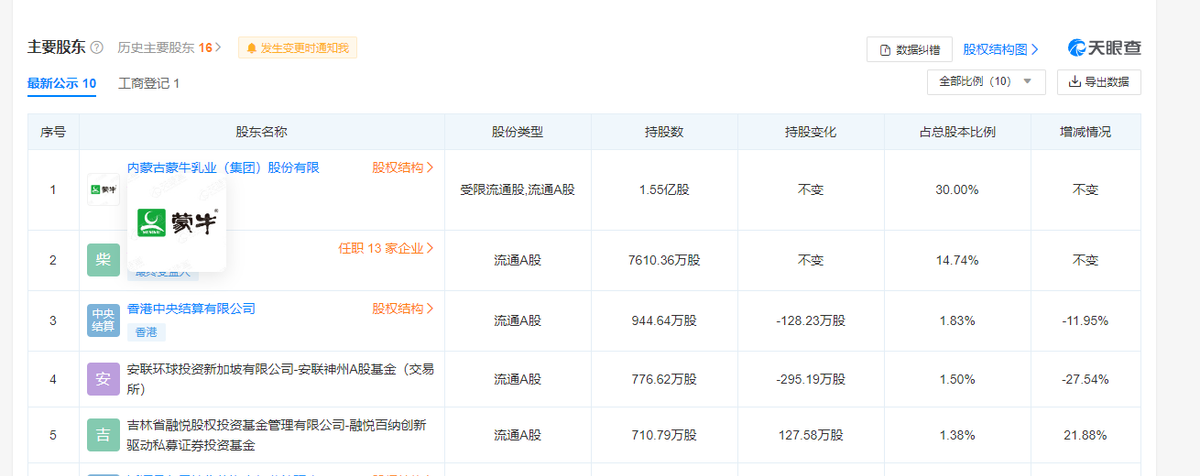This screenshot has width=1200, height=476.
Task: Select the 21.88% cell
Action: [1085, 435]
